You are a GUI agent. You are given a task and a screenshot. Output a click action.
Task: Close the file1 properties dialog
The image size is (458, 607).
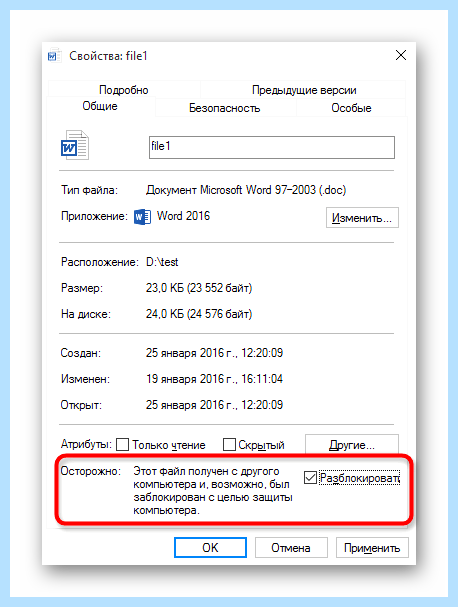tap(401, 55)
